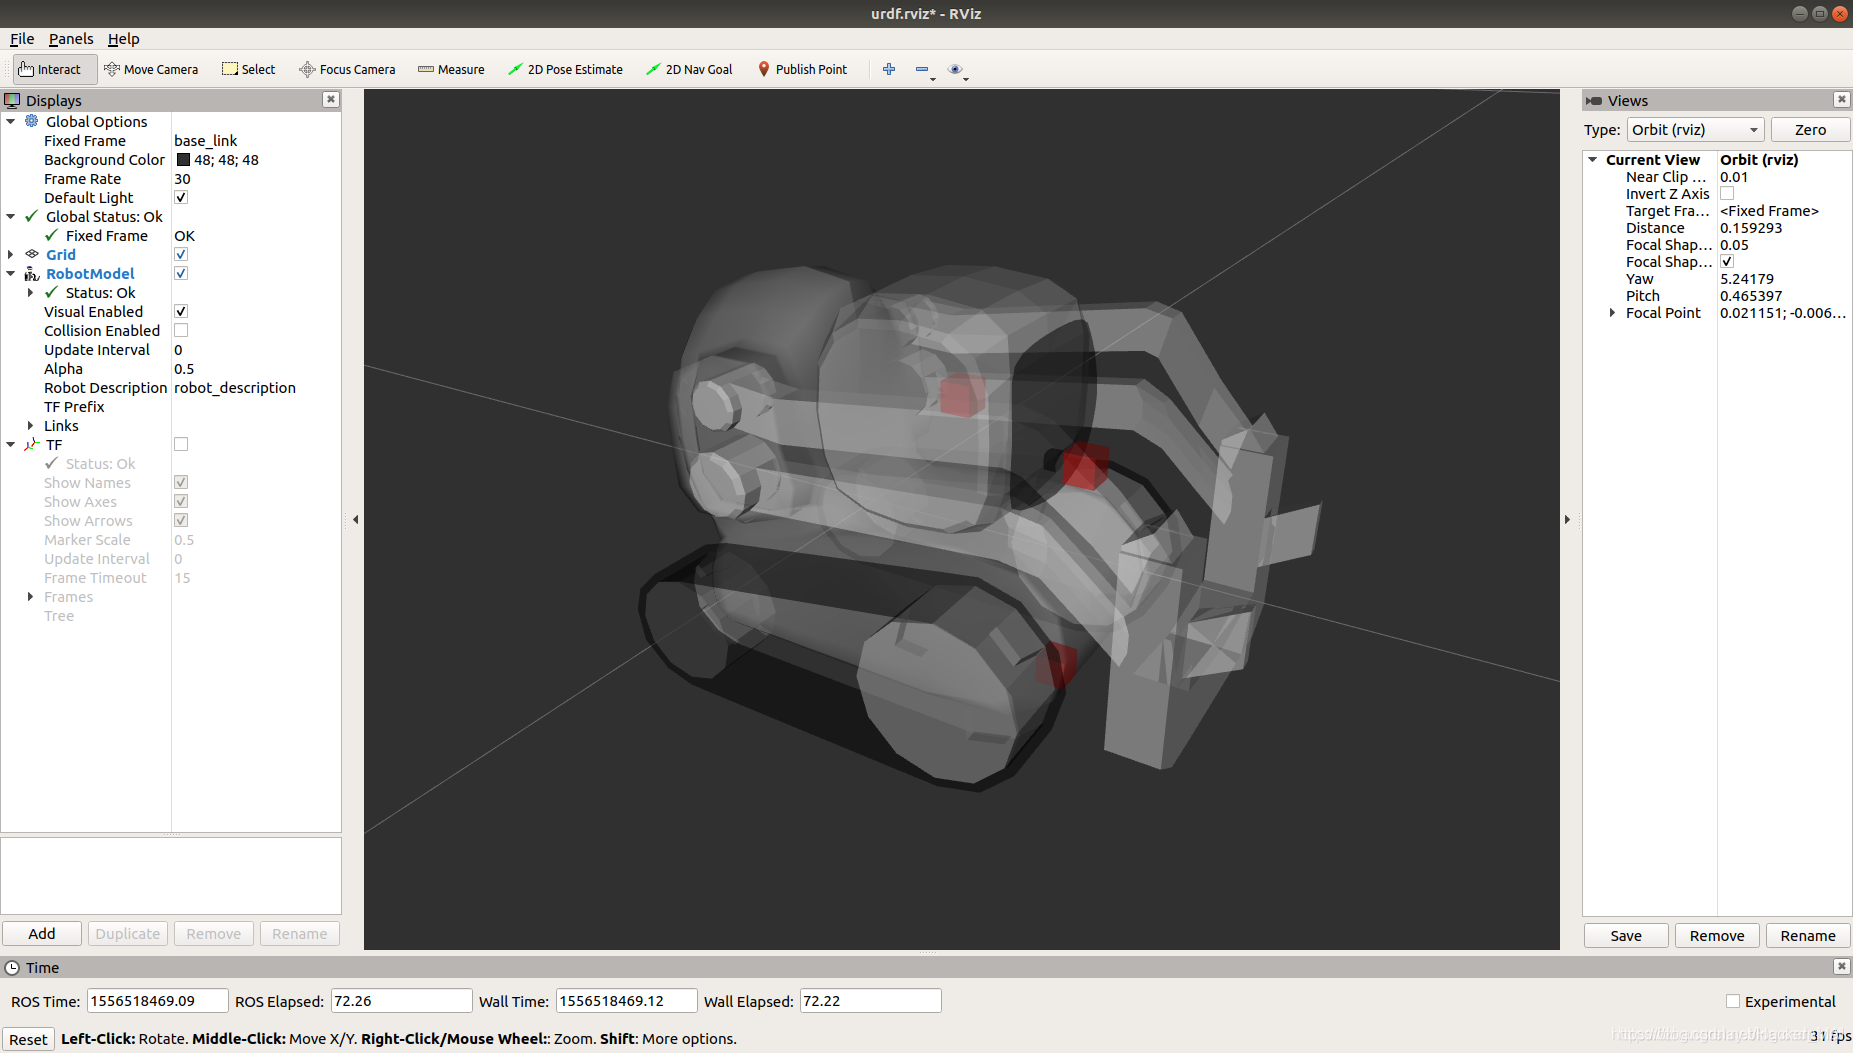1853x1053 pixels.
Task: Select the 2D Nav Goal tool
Action: click(689, 69)
